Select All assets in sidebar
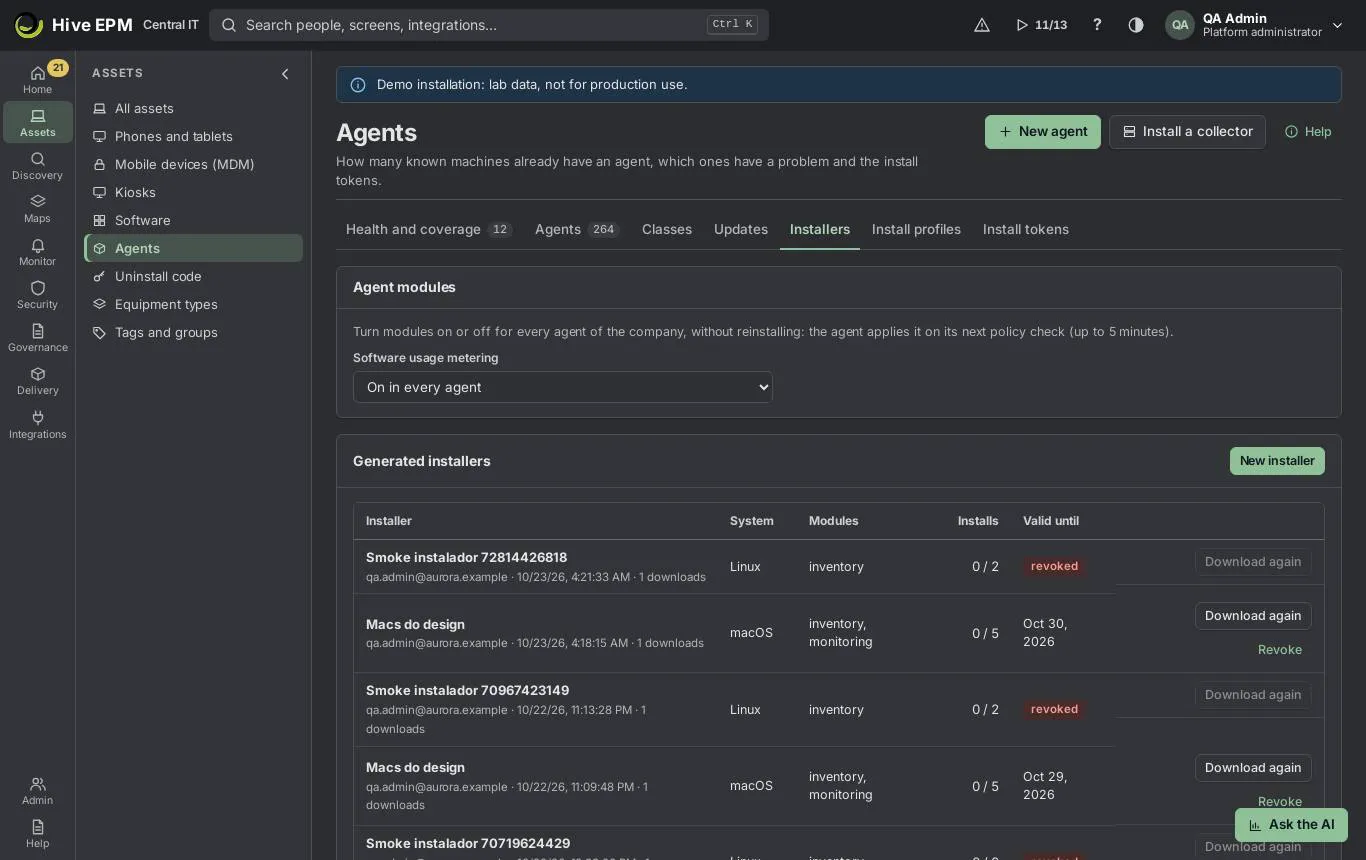Viewport: 1366px width, 860px height. click(x=194, y=108)
